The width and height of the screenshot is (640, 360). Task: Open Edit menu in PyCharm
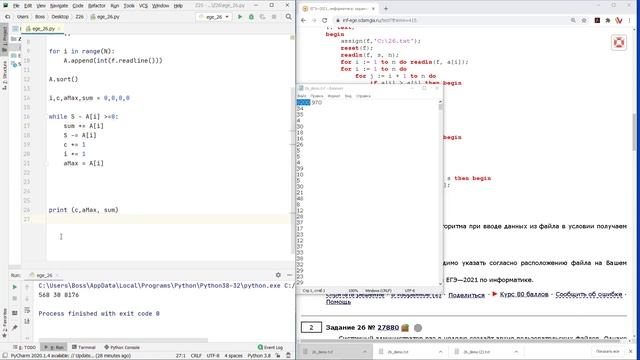[x=28, y=6]
